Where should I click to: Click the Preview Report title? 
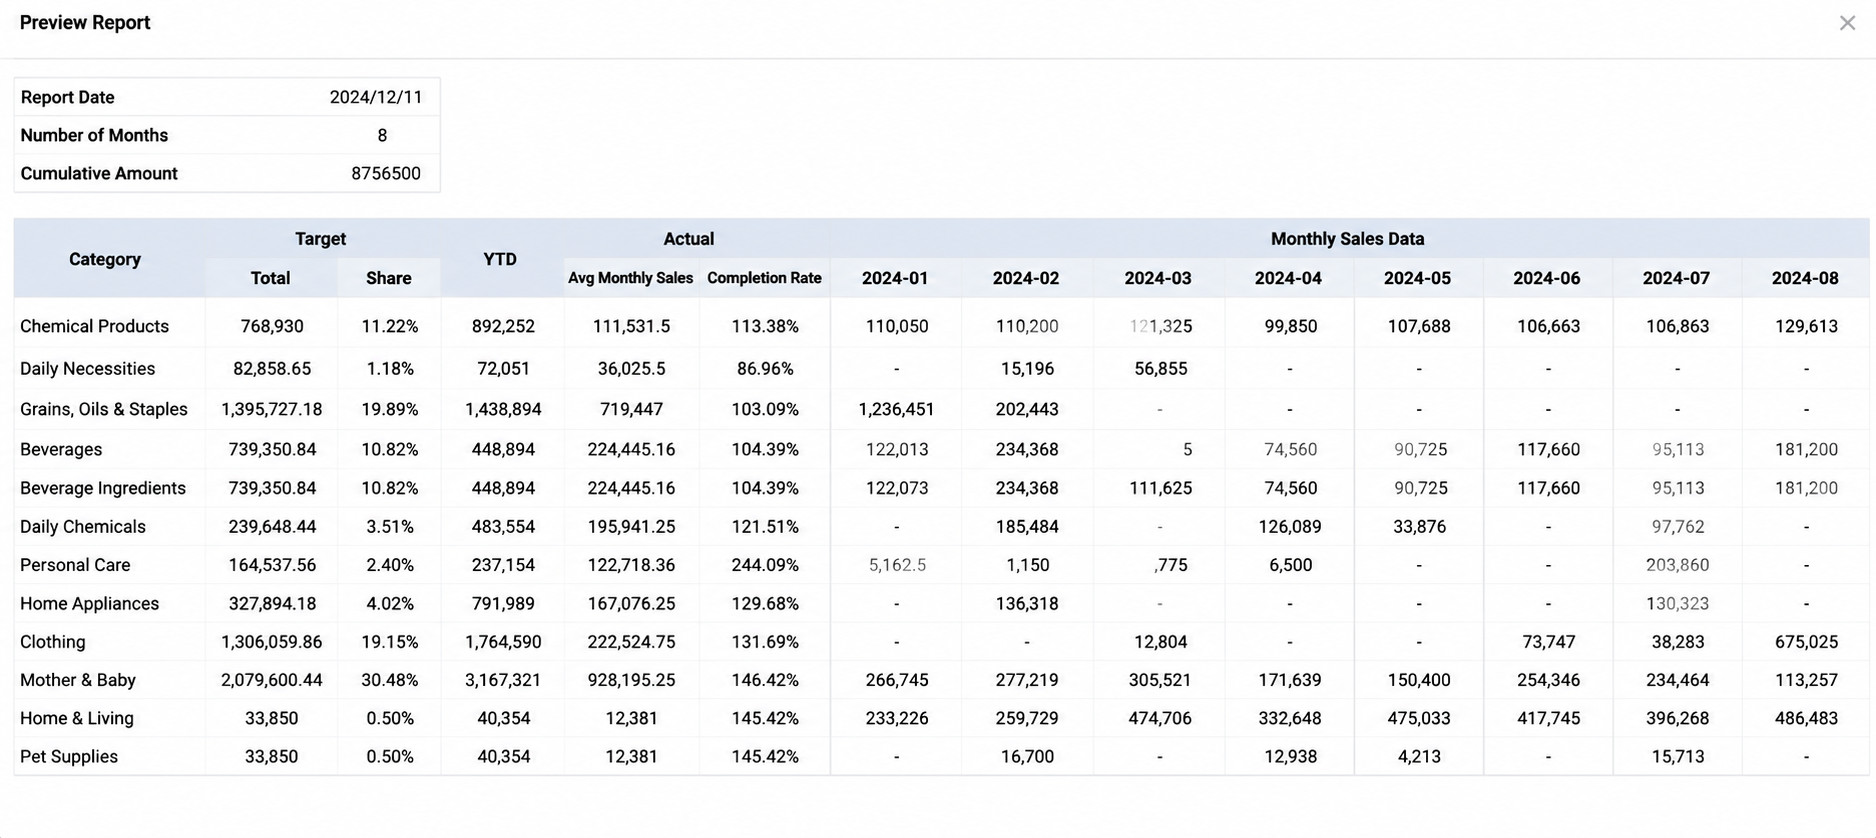85,22
